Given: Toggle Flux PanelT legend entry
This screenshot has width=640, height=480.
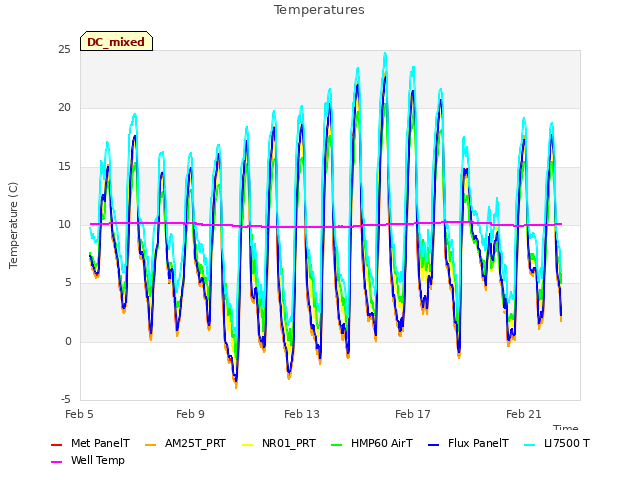Looking at the screenshot, I should click(469, 443).
